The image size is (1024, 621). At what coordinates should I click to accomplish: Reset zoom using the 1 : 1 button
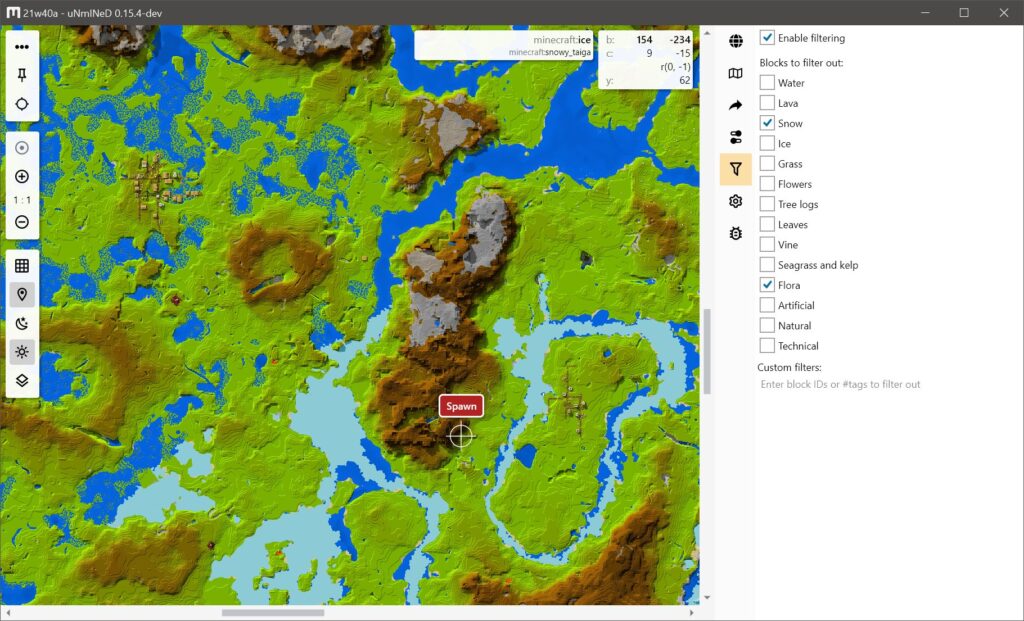(22, 200)
